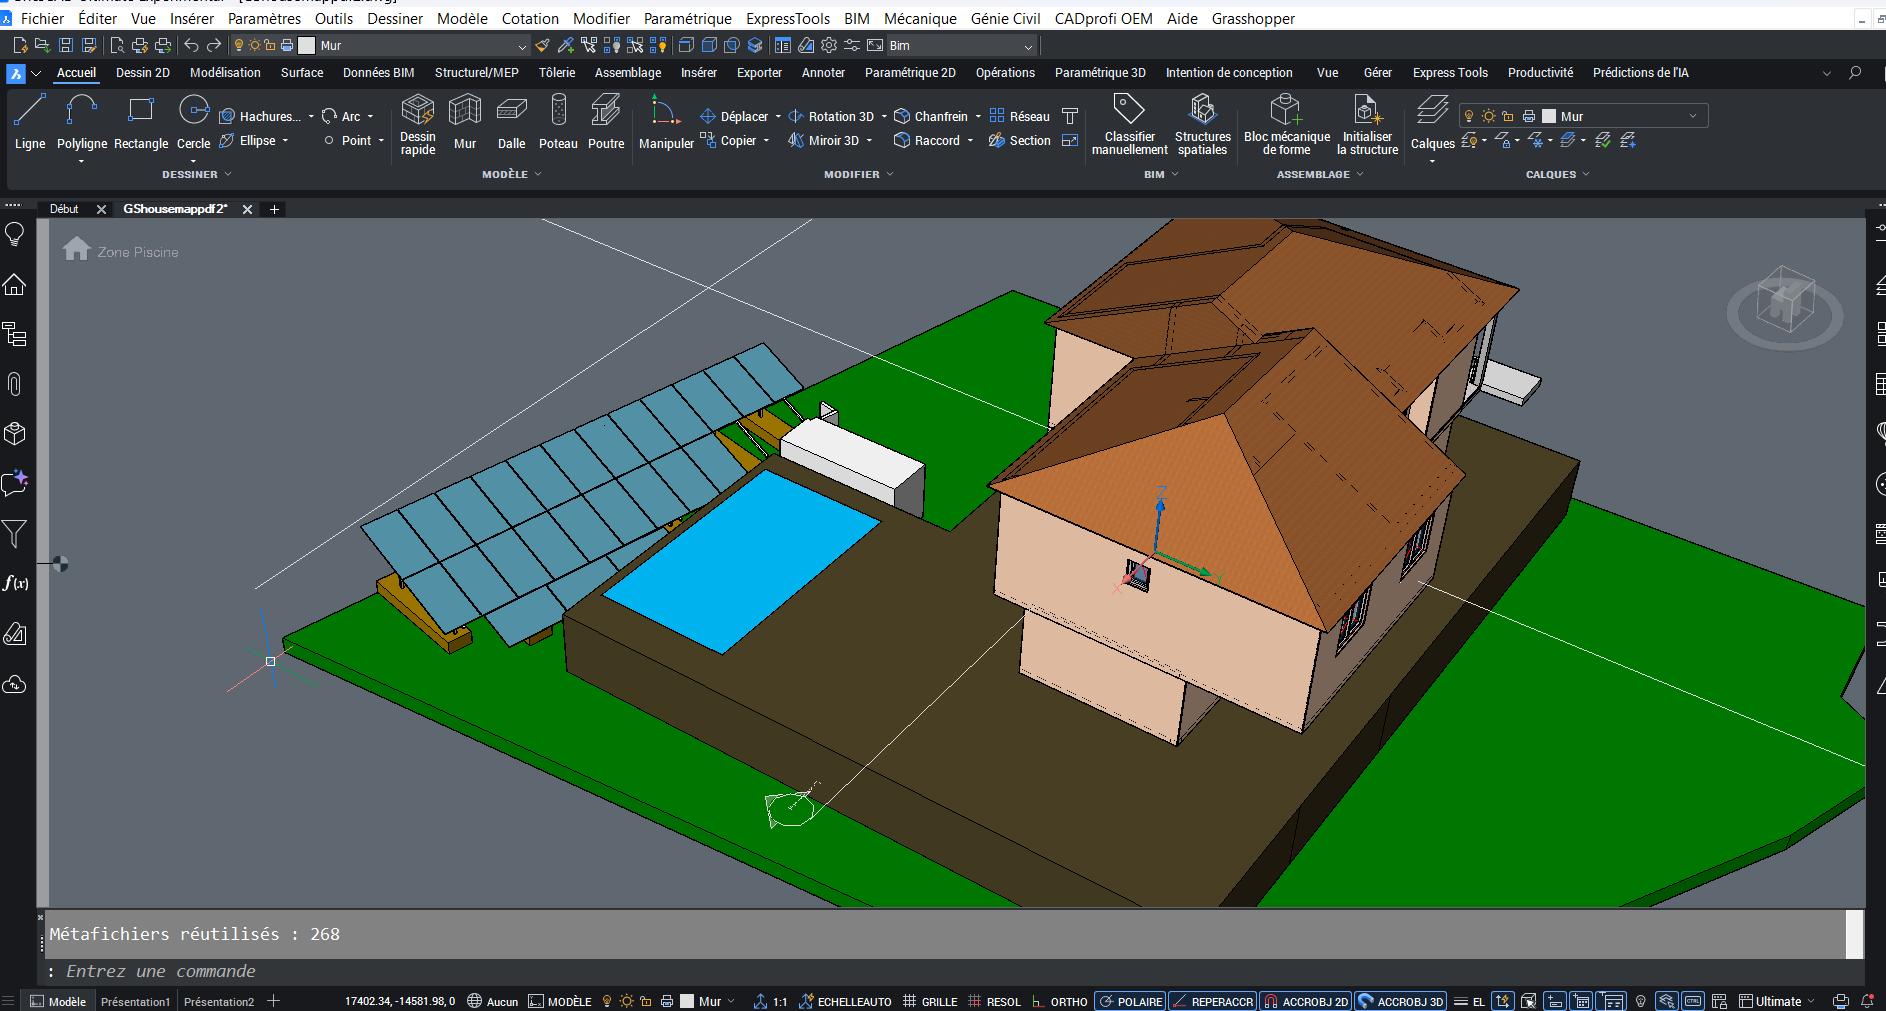The height and width of the screenshot is (1011, 1886).
Task: Click white layer color swatch in status bar
Action: (x=687, y=1001)
